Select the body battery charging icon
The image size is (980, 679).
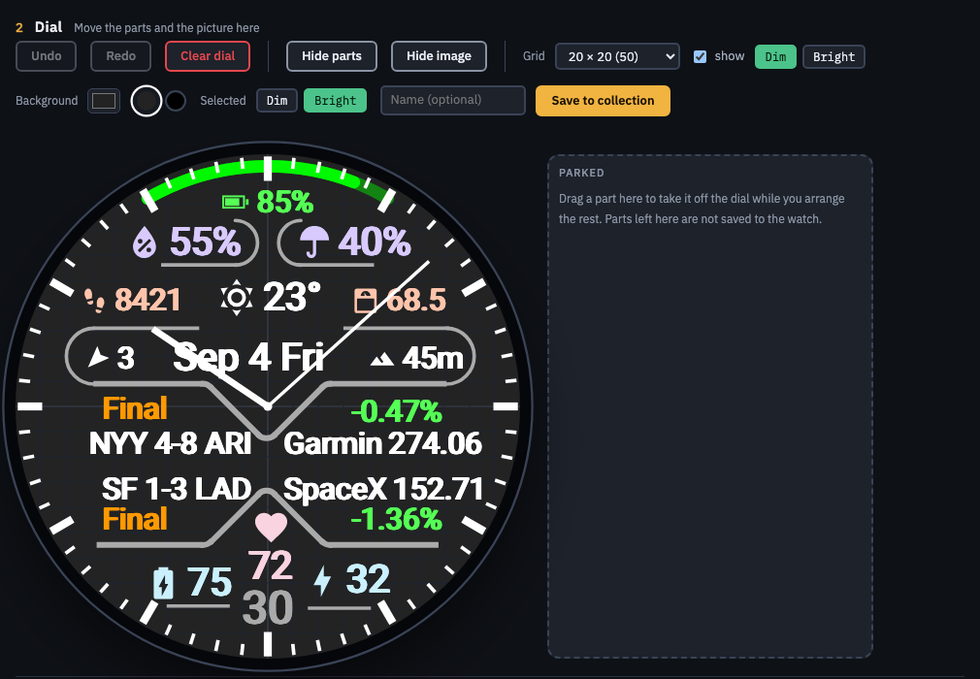pyautogui.click(x=163, y=583)
